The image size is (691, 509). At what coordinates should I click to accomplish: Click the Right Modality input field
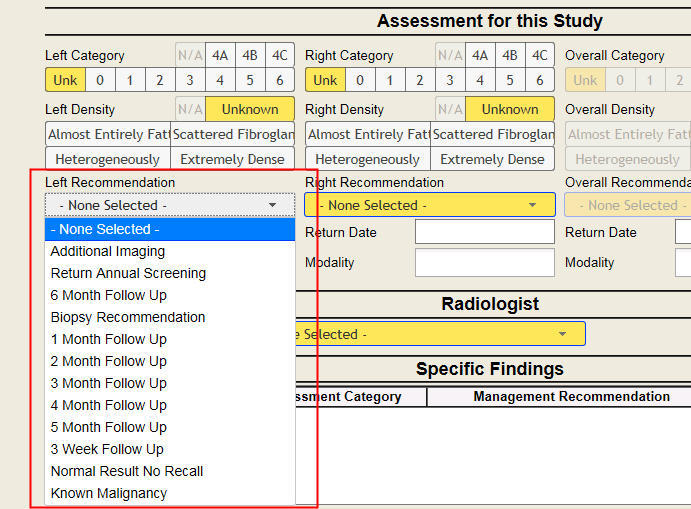484,262
